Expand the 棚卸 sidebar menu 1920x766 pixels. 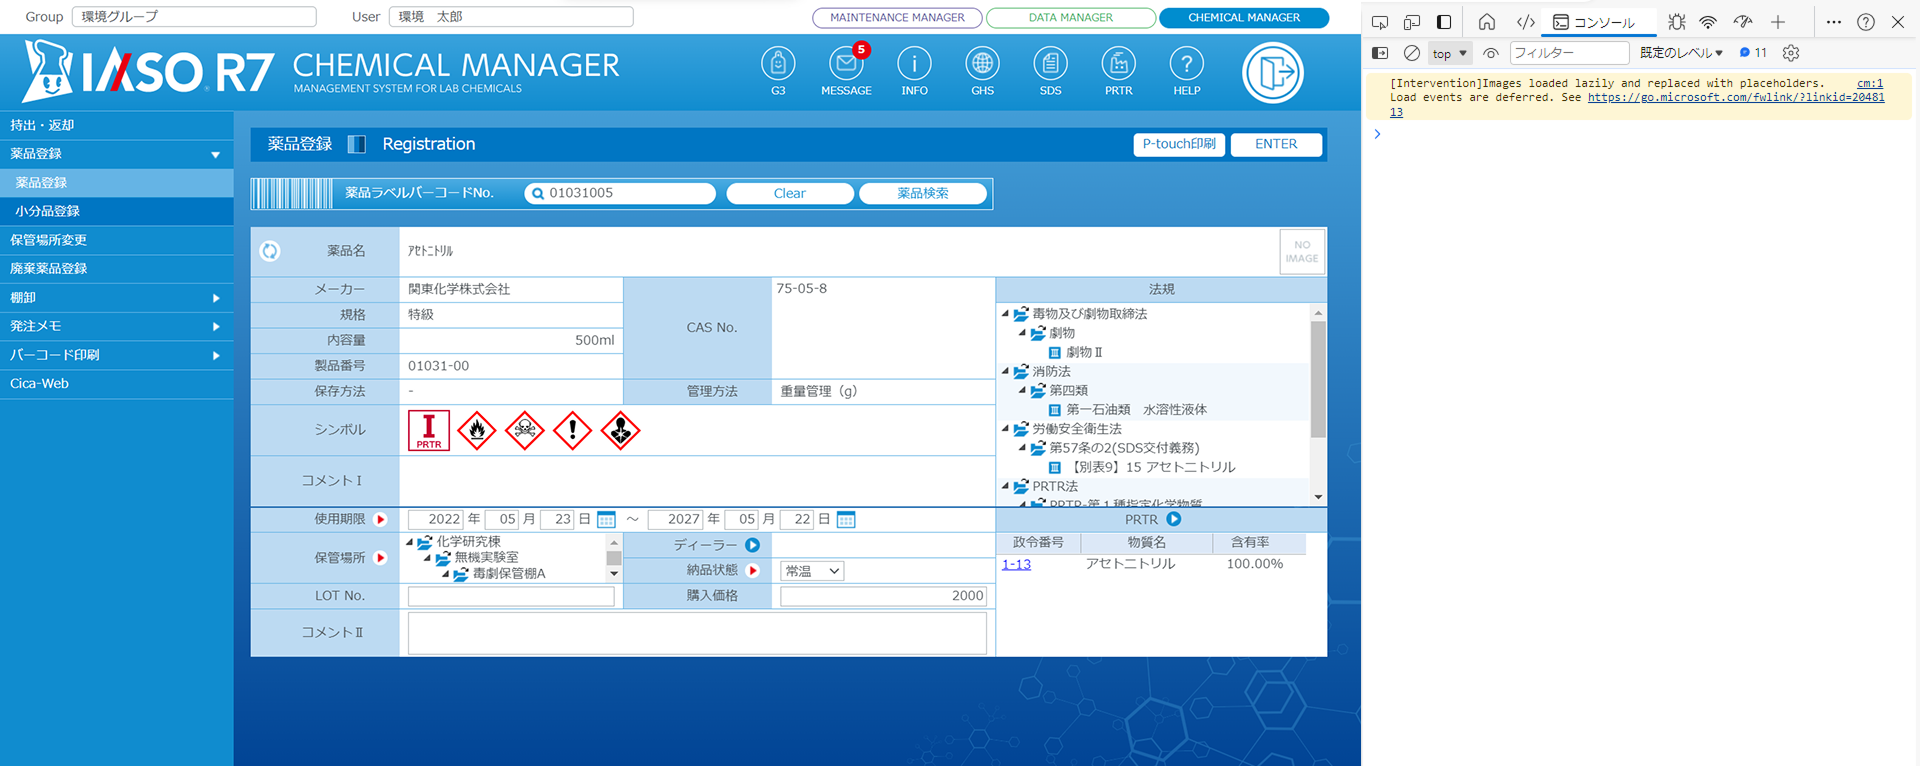point(116,298)
